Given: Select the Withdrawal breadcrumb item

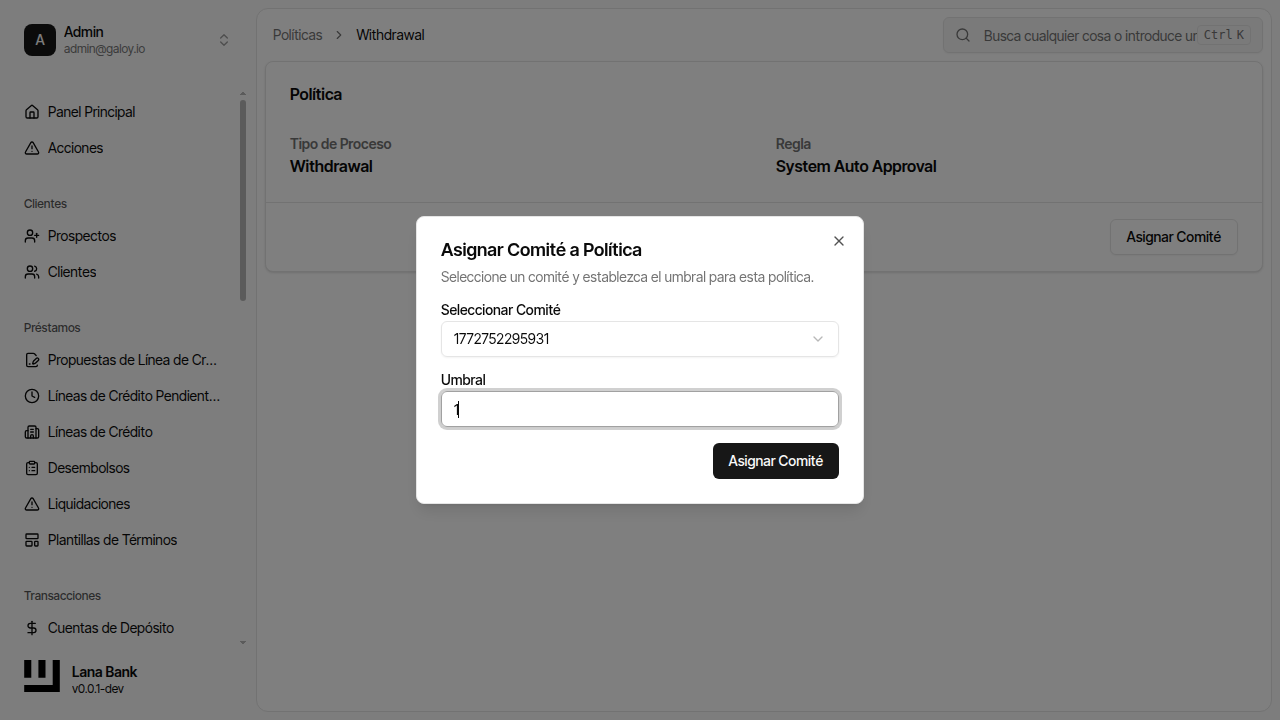Looking at the screenshot, I should click(x=390, y=34).
